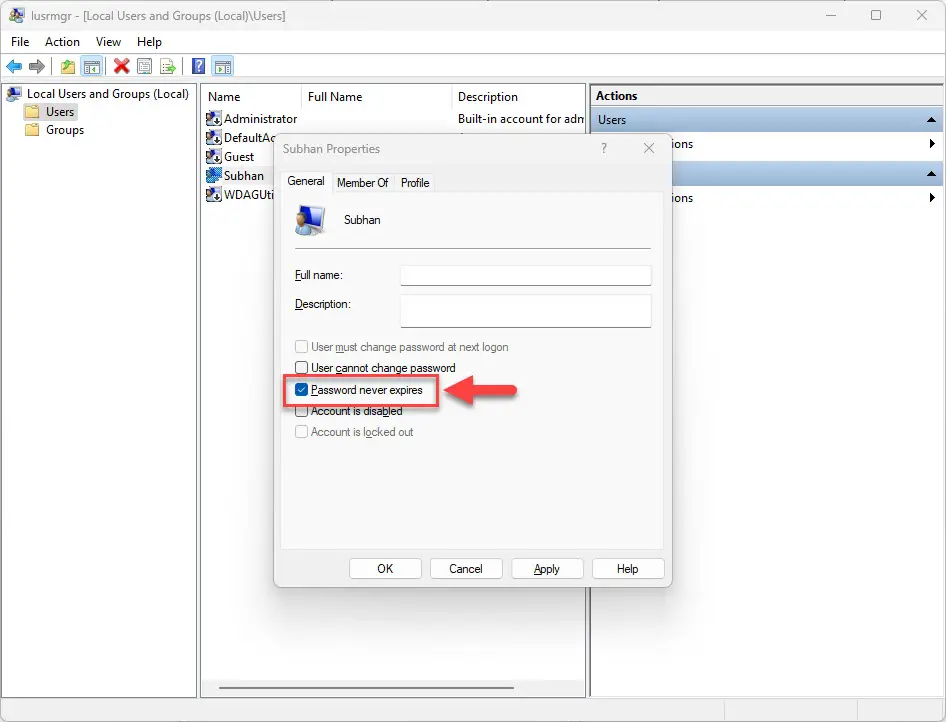Toggle the Show/Hide Action Pane icon

(x=223, y=66)
